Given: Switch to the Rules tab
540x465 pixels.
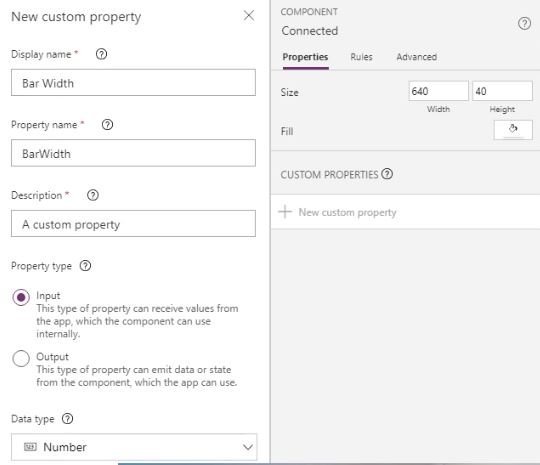Looking at the screenshot, I should (x=361, y=57).
